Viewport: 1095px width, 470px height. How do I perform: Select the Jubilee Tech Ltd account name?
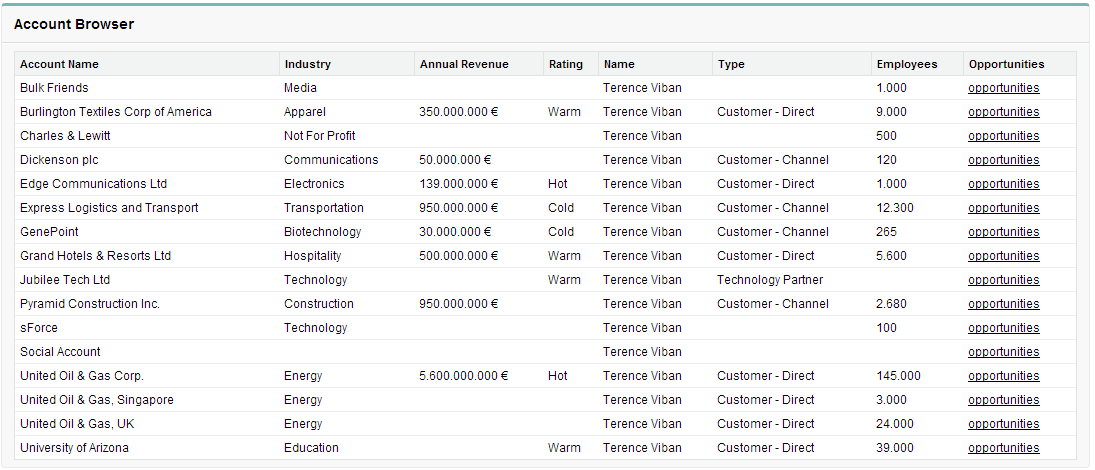(65, 279)
